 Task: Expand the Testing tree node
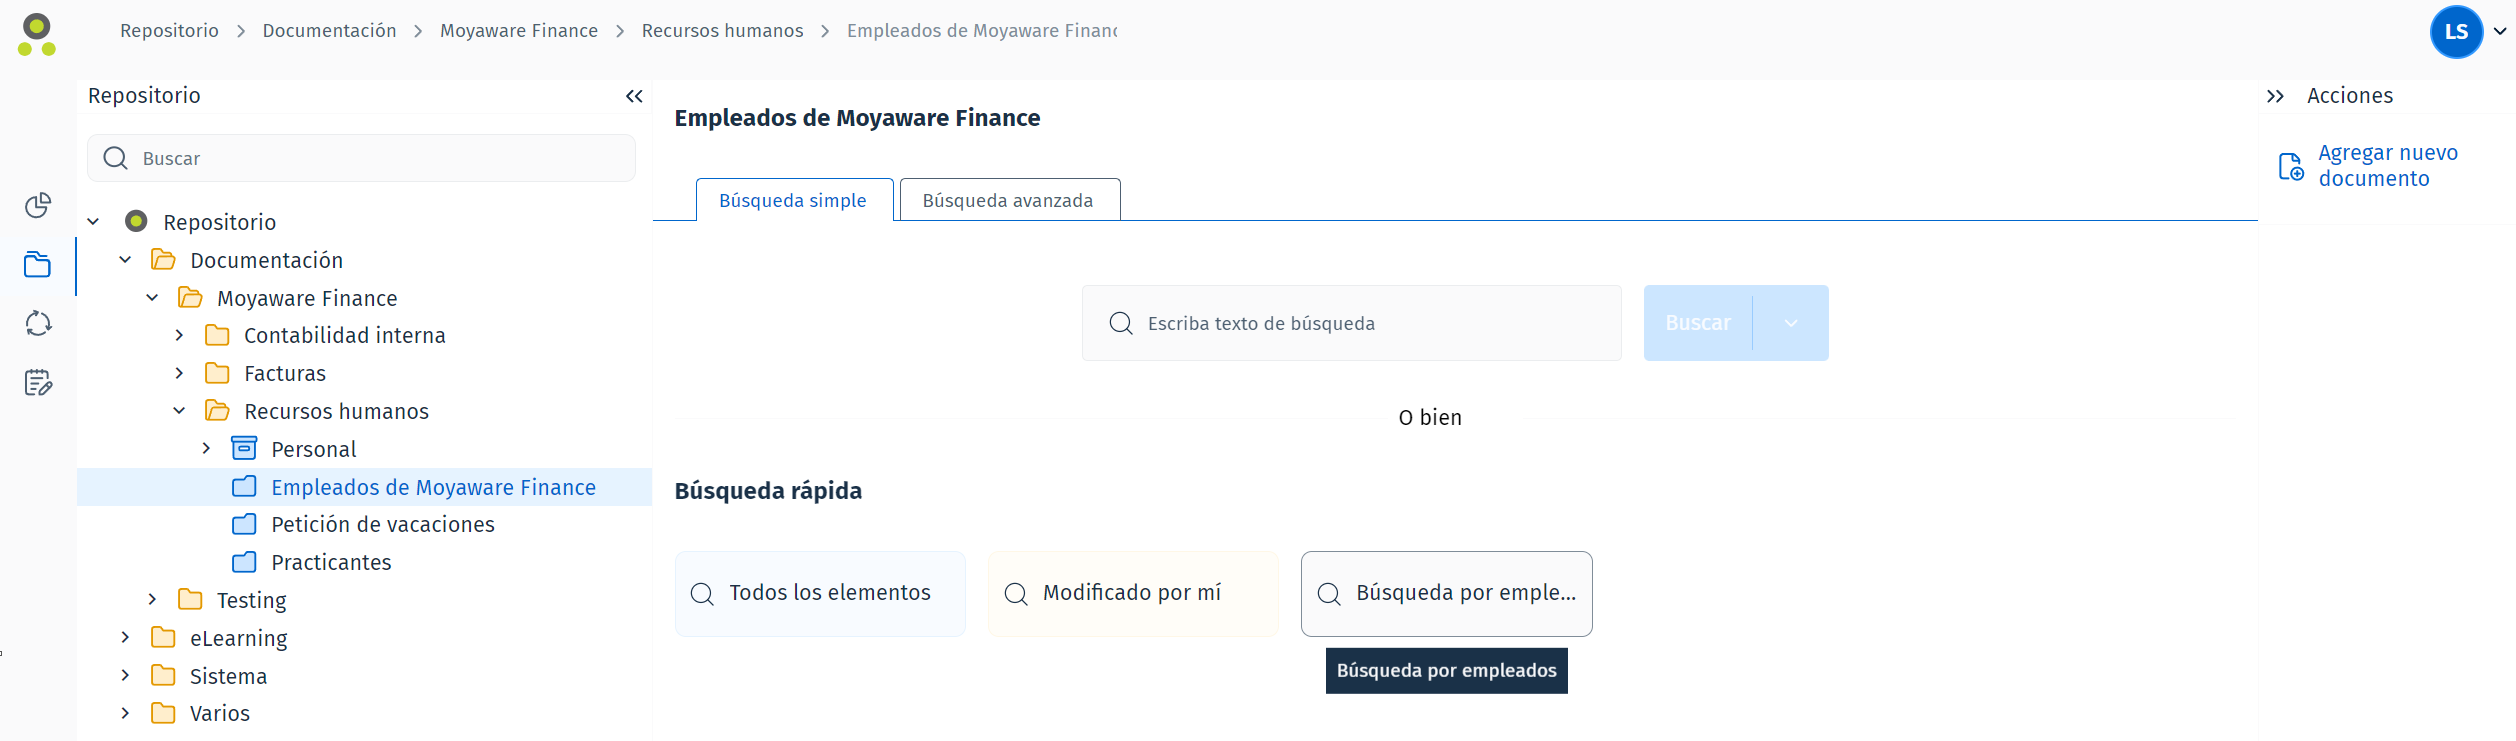[152, 599]
